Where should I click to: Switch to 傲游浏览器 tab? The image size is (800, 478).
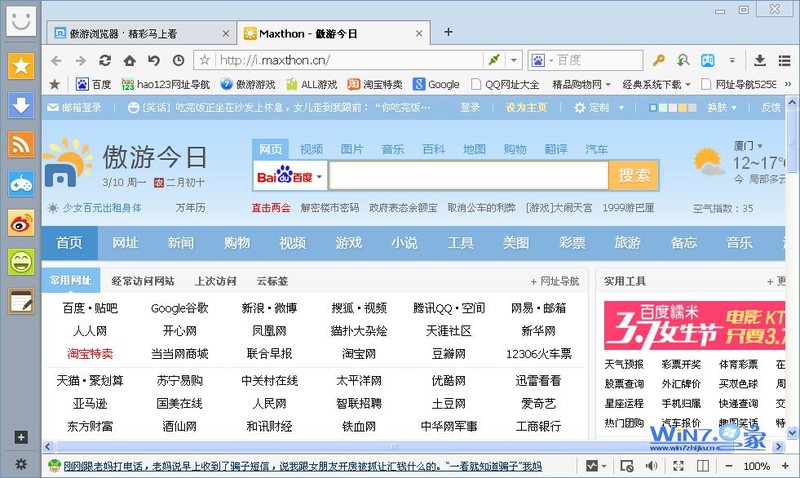click(141, 34)
